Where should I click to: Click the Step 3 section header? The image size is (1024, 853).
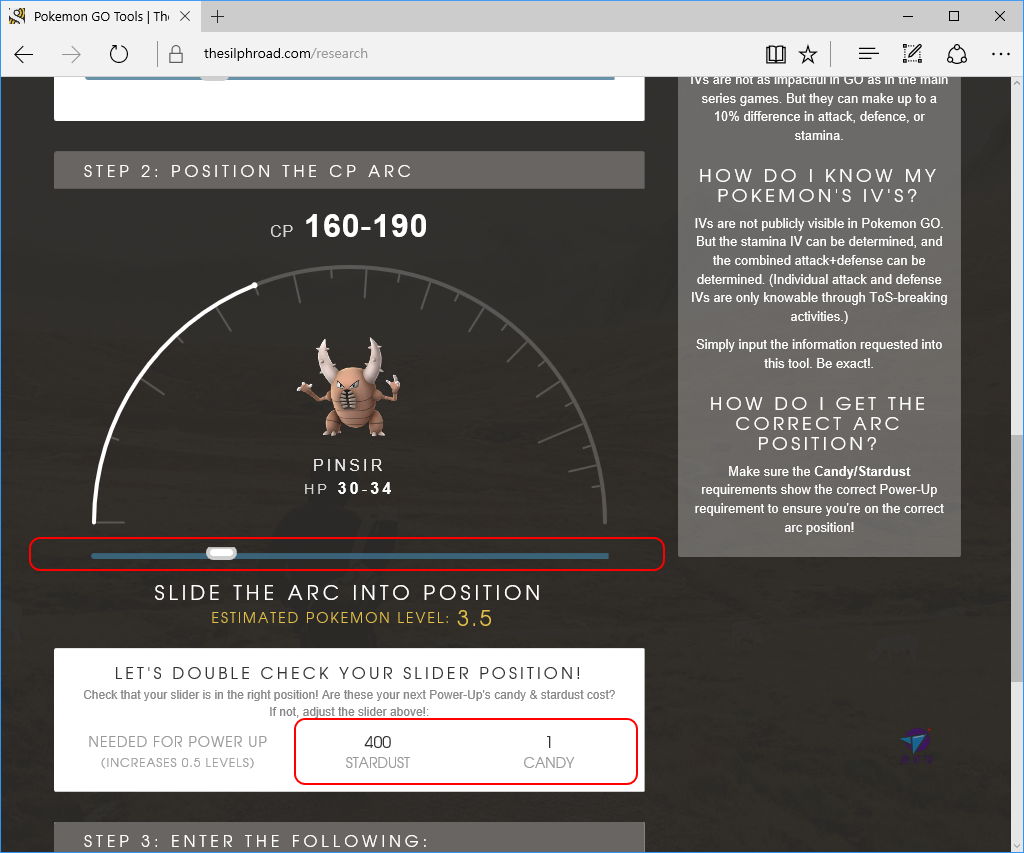coord(349,838)
